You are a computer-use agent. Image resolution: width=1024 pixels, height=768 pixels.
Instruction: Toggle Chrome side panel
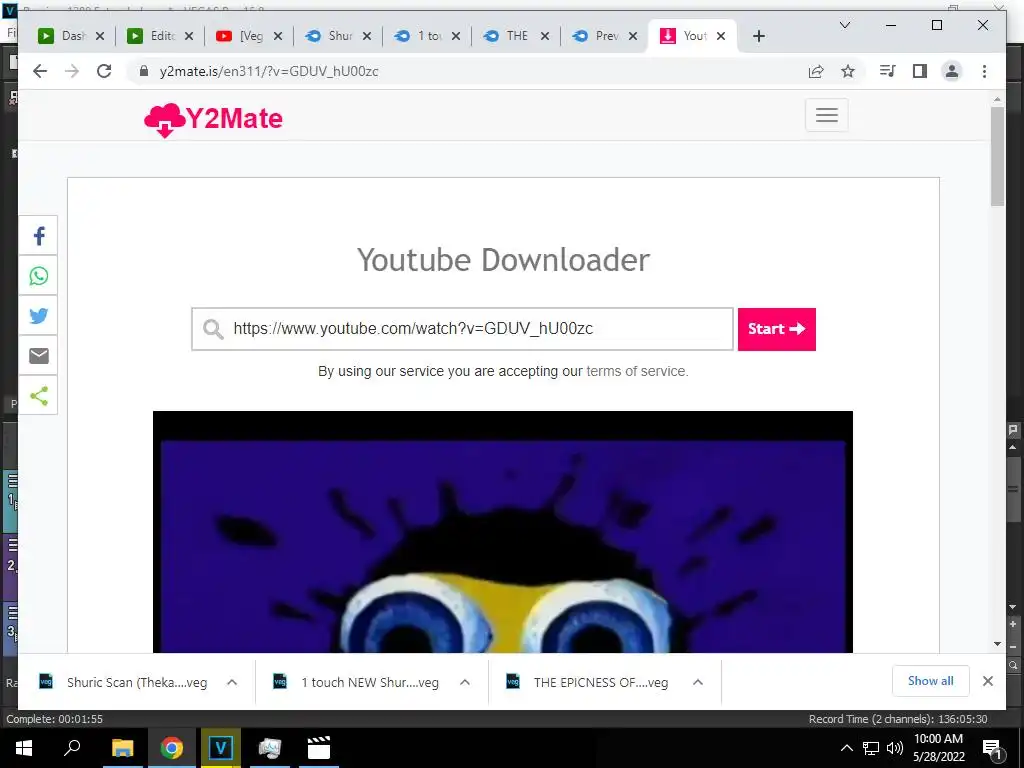click(920, 71)
